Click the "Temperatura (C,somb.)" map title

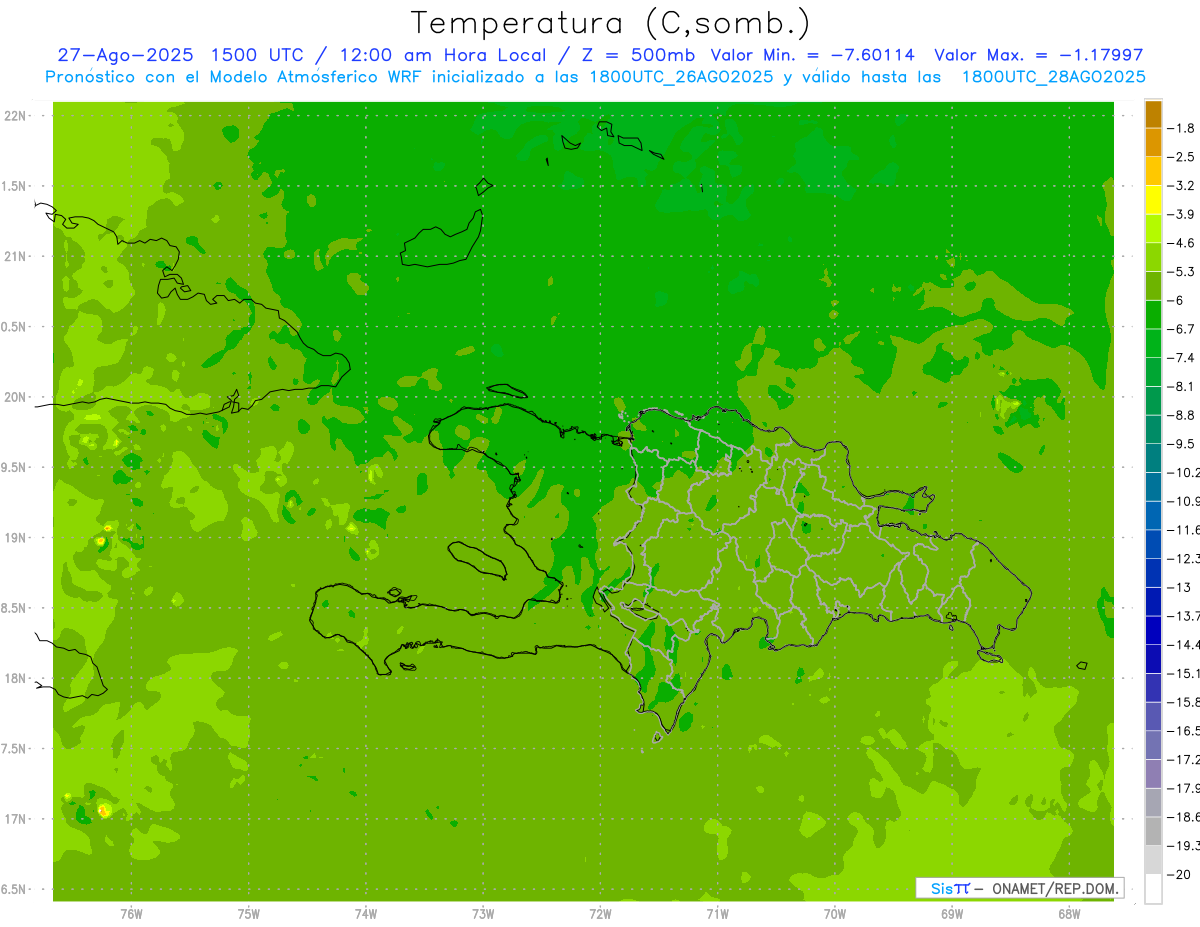click(x=610, y=23)
